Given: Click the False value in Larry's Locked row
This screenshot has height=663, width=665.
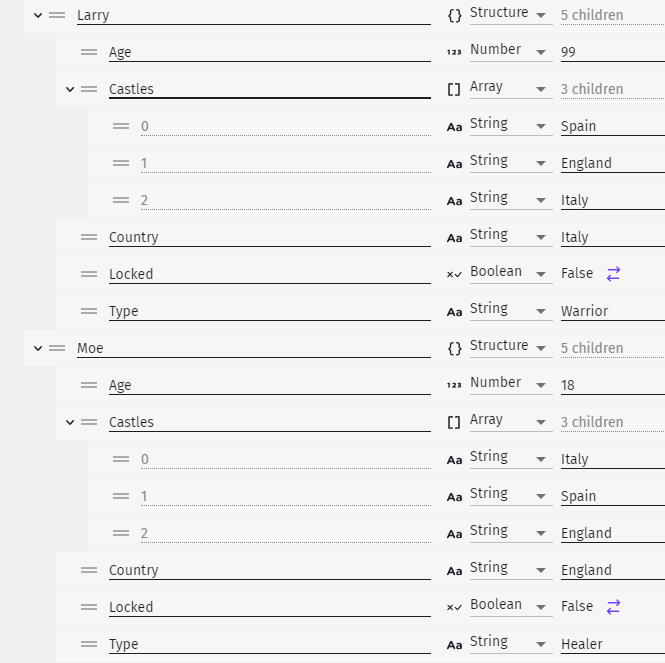Looking at the screenshot, I should [x=577, y=273].
